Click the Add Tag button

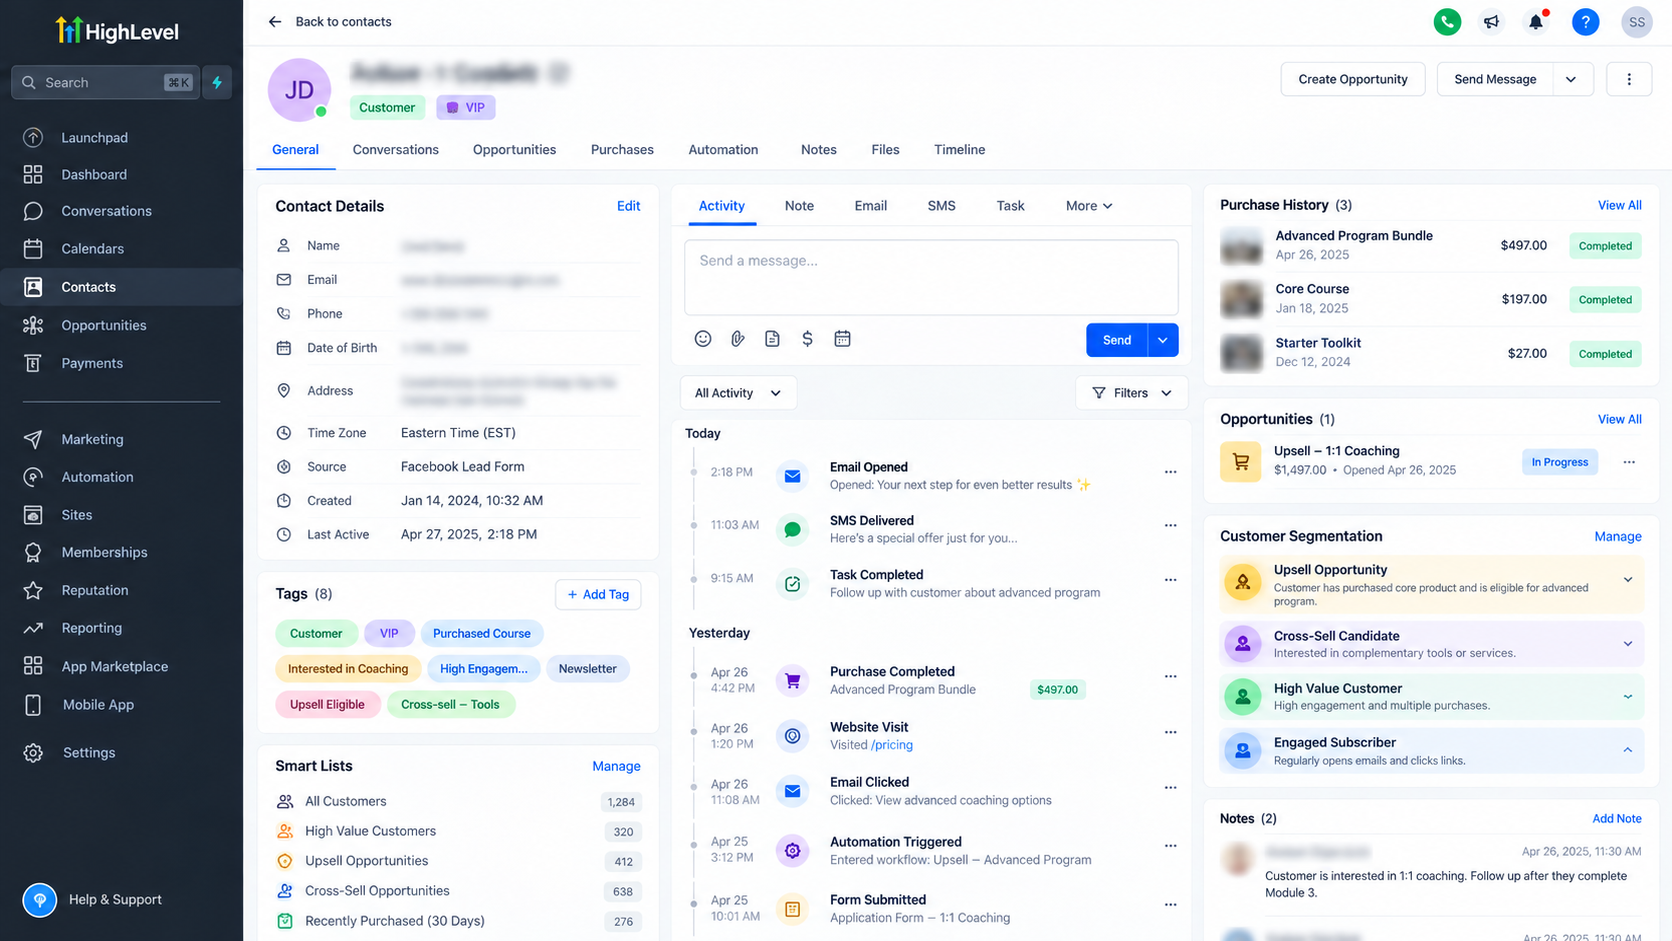[x=598, y=594]
